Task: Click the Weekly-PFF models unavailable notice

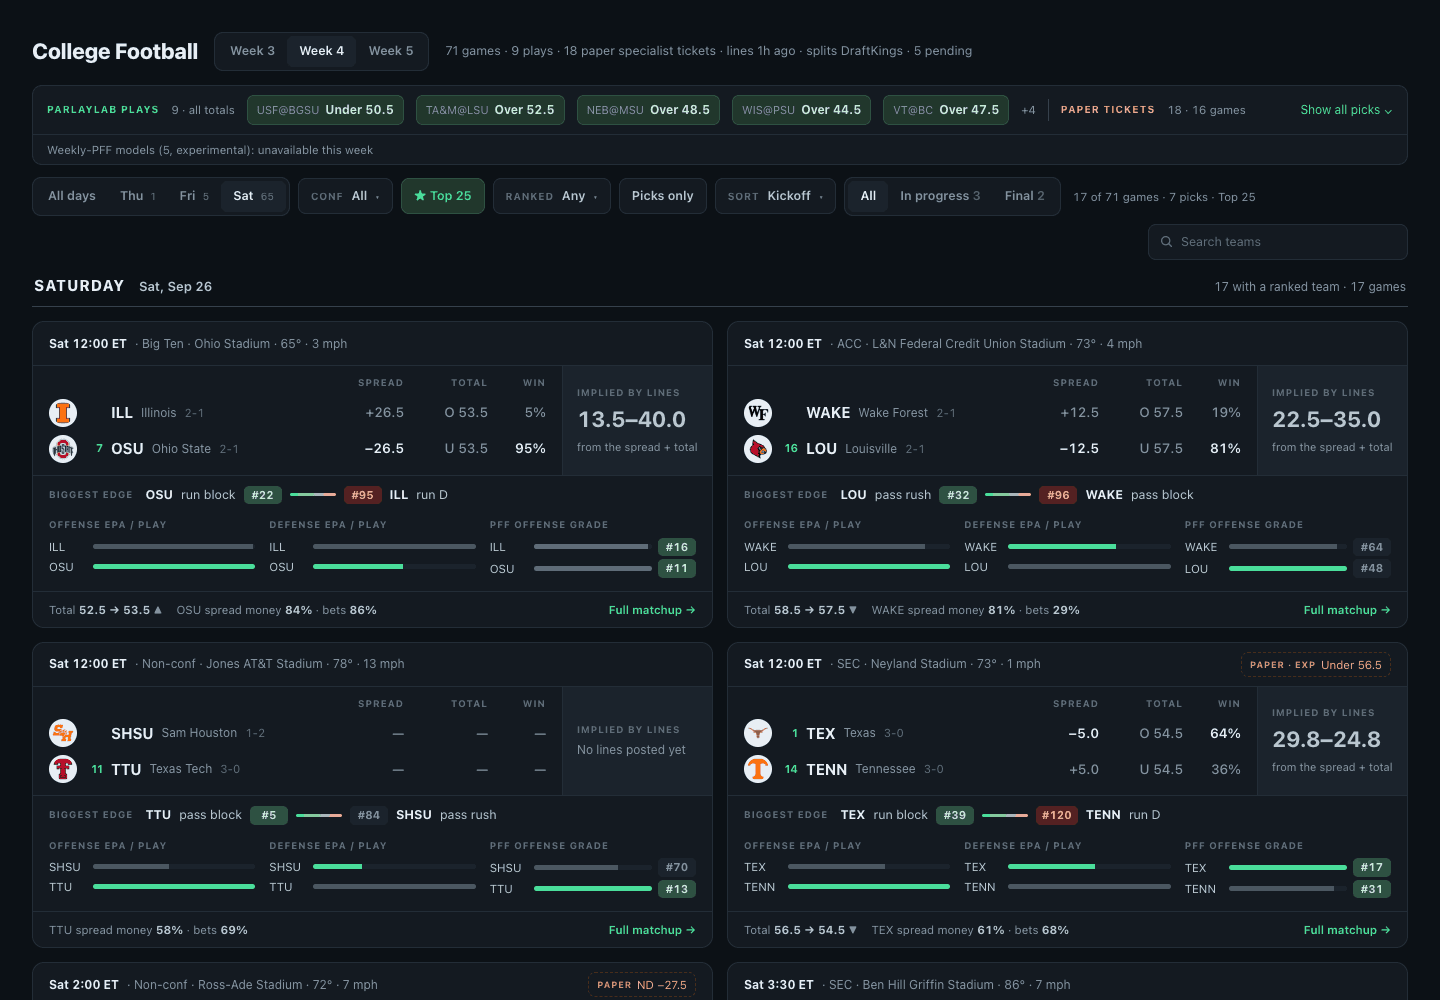Action: pyautogui.click(x=210, y=150)
